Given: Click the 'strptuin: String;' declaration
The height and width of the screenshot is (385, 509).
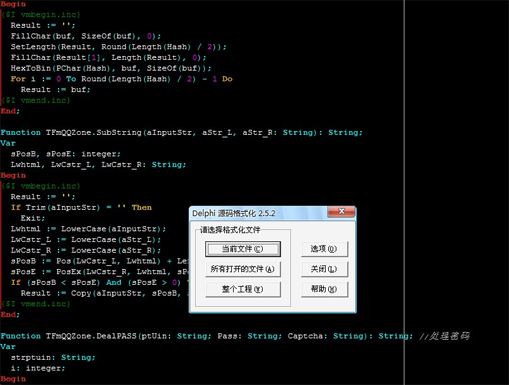Looking at the screenshot, I should 53,357.
